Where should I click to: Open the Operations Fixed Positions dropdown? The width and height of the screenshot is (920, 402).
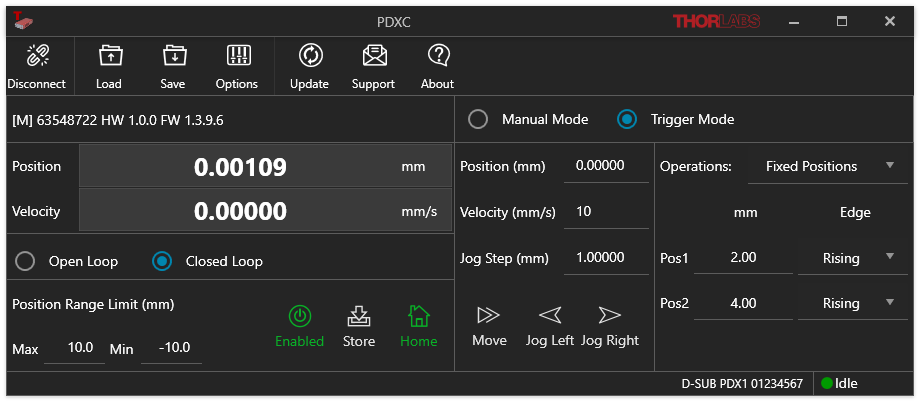point(828,167)
